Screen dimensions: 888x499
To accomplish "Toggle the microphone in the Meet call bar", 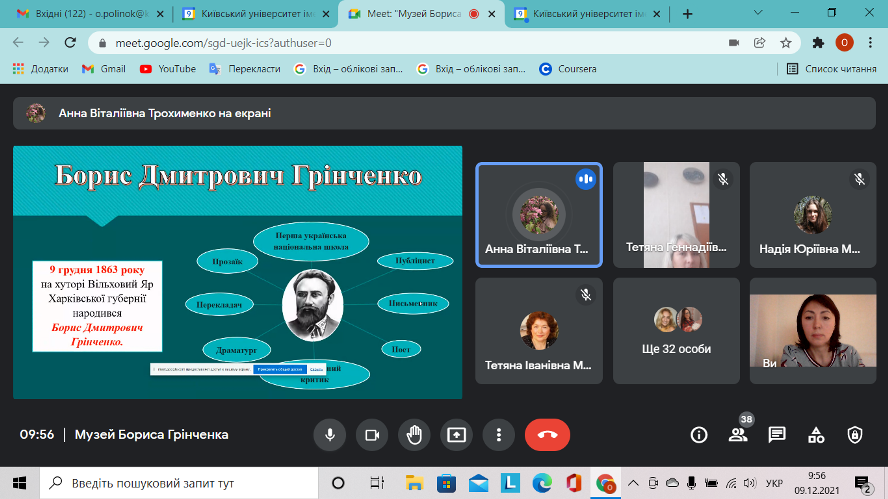I will 329,435.
